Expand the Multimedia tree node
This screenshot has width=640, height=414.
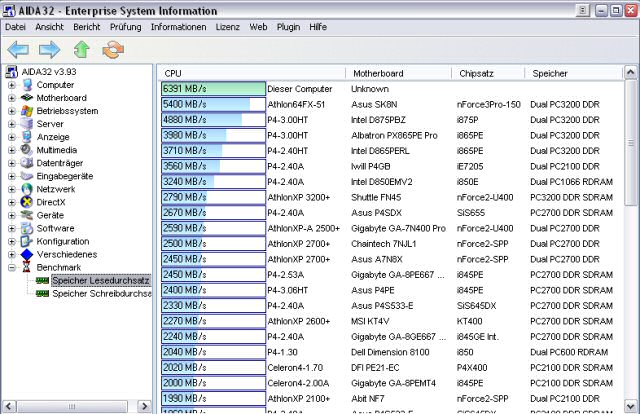click(x=12, y=150)
